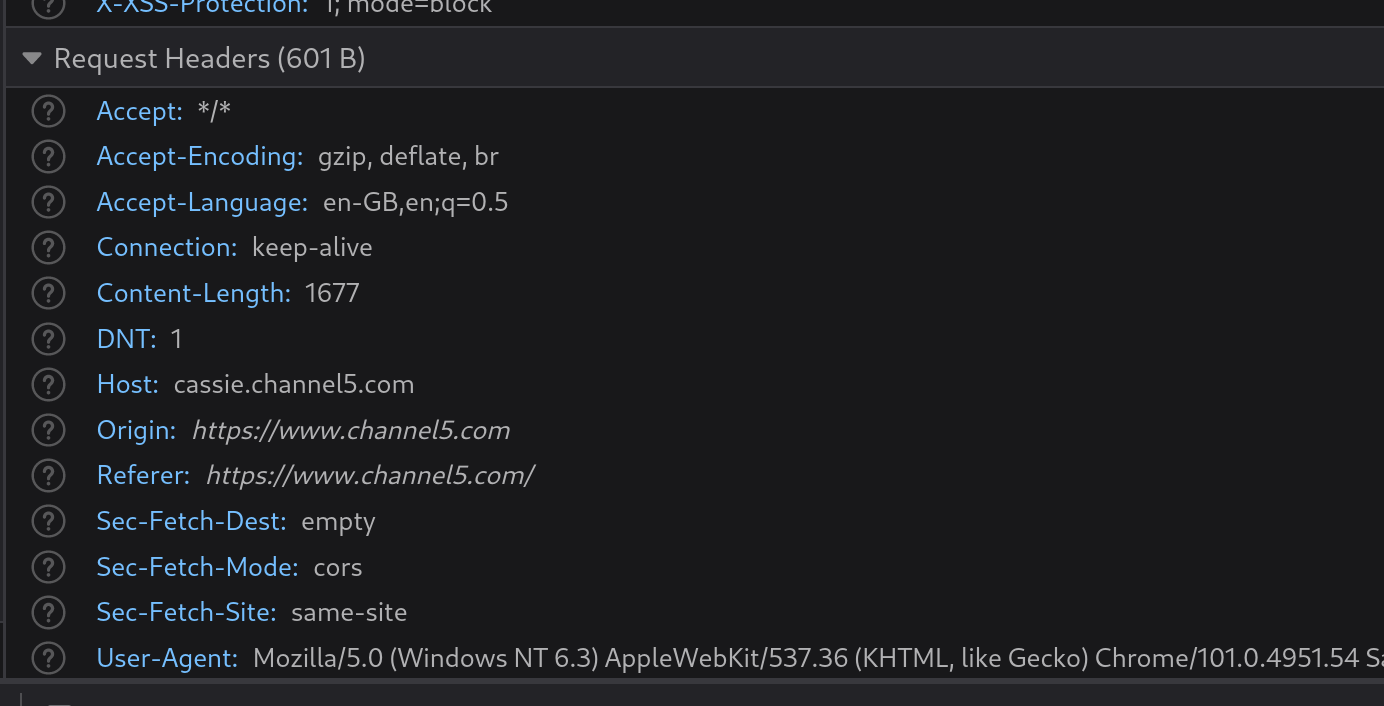Click question mark icon beside Connection

point(48,248)
